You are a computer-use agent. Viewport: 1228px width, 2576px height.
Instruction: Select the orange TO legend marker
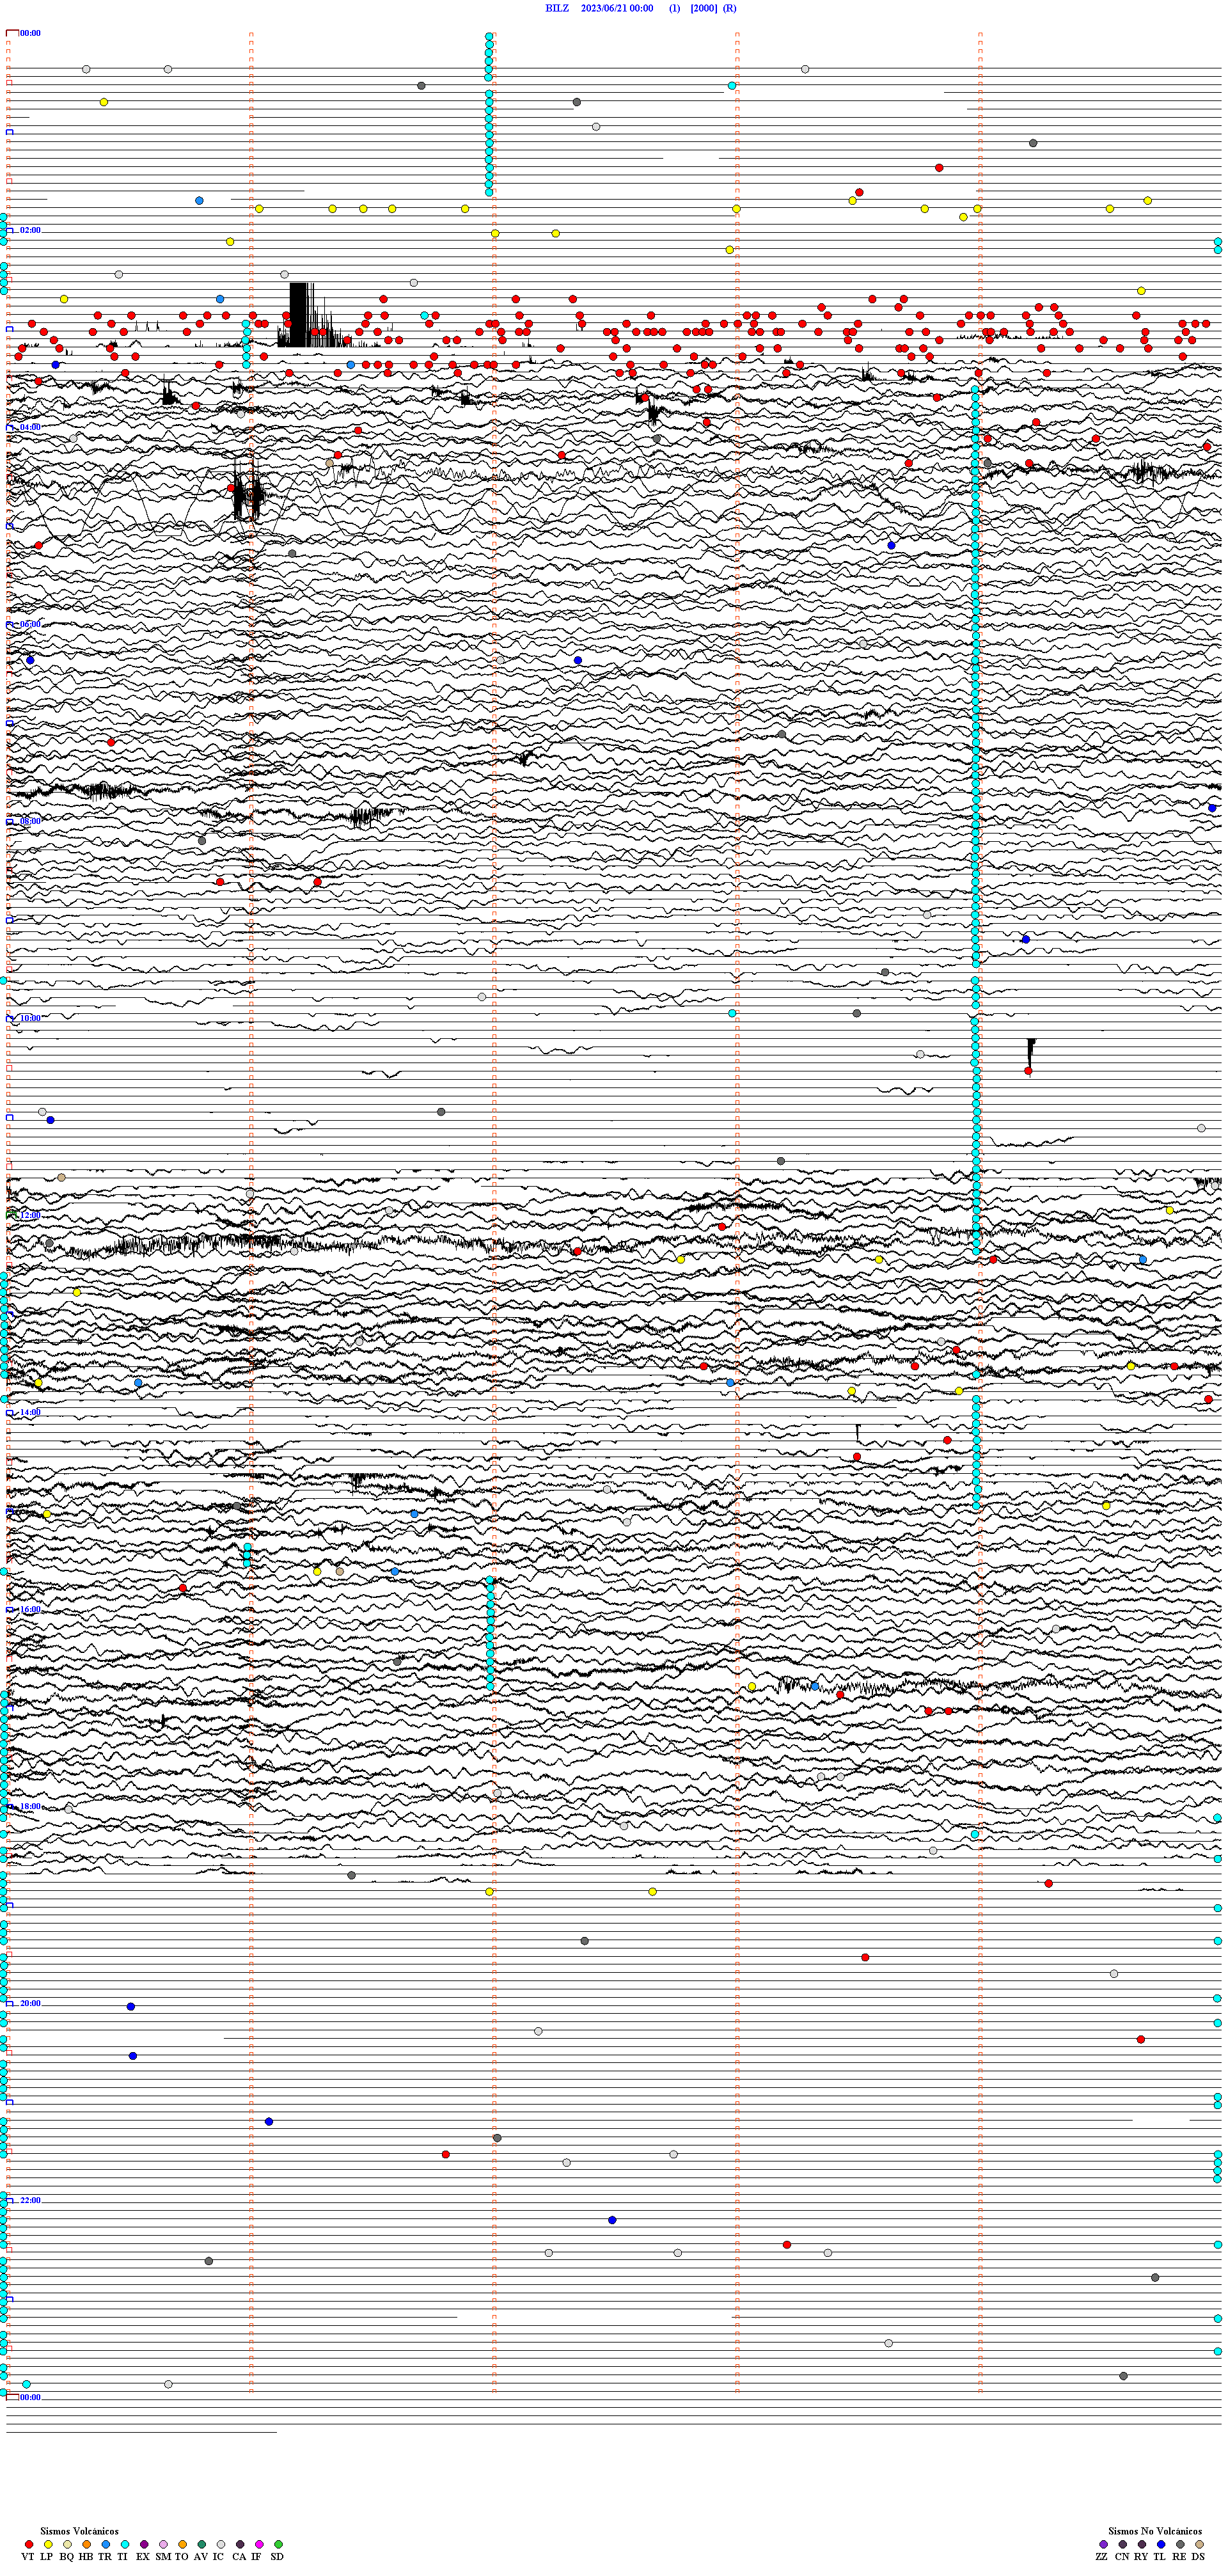click(182, 2544)
